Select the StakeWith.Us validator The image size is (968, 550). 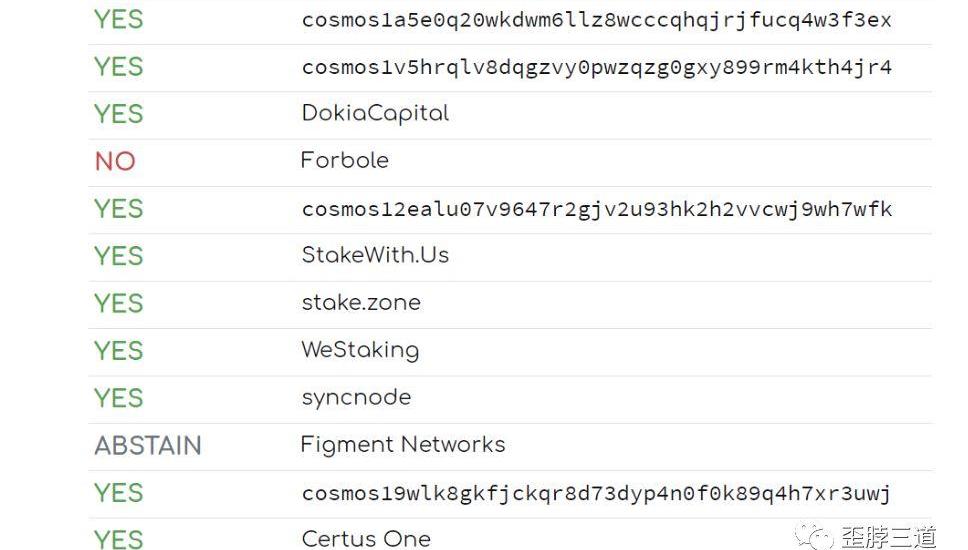375,255
